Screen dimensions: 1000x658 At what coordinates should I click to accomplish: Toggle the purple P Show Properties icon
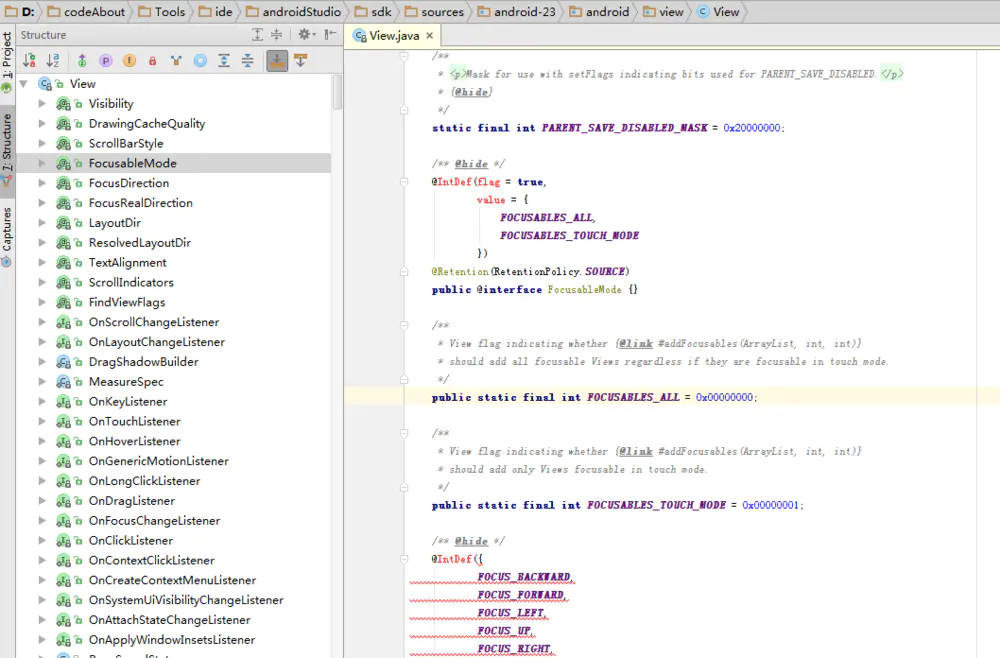point(105,60)
